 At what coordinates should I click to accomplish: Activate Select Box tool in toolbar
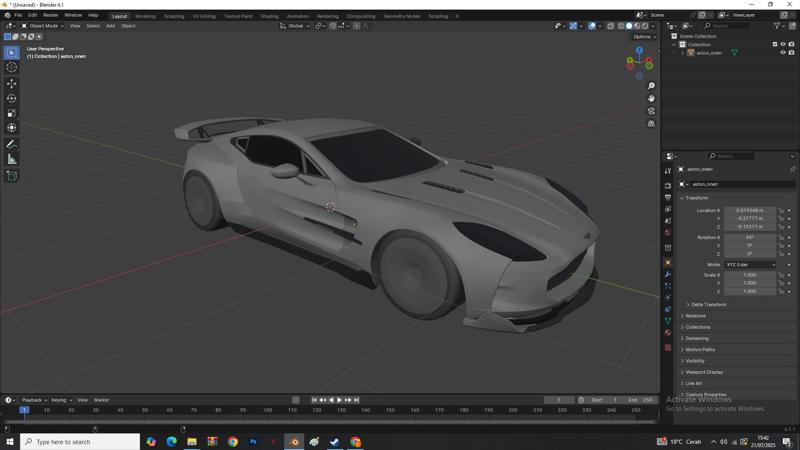click(12, 53)
